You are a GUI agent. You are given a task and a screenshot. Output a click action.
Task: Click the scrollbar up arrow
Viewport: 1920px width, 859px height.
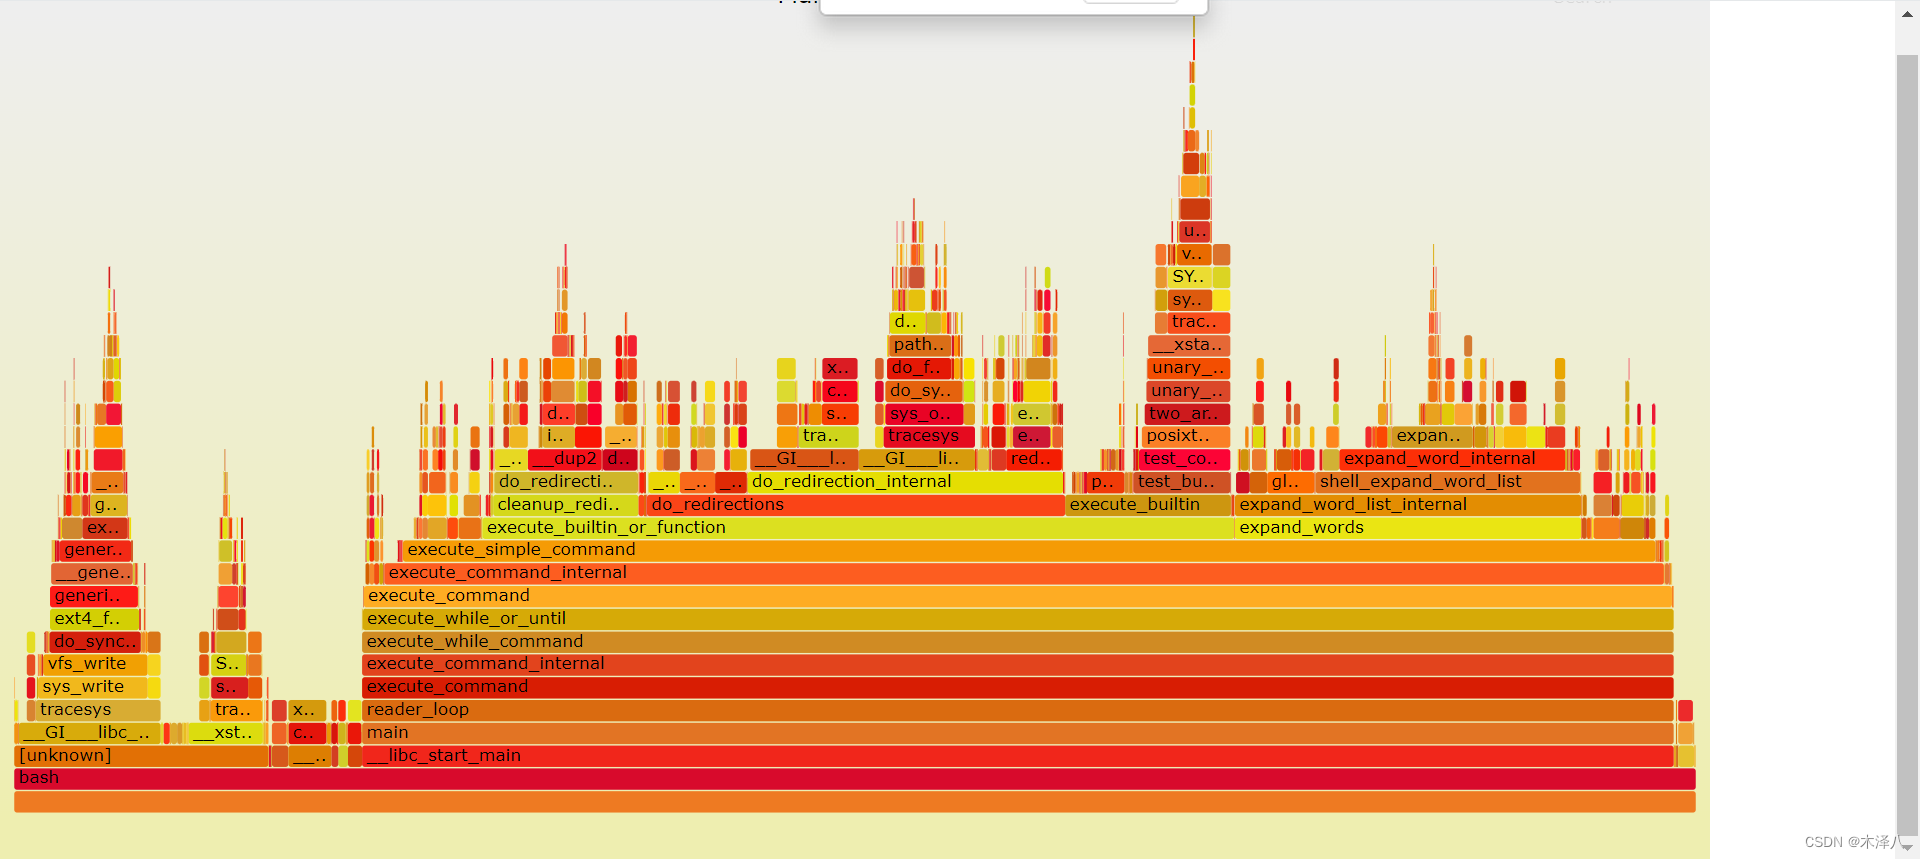1907,14
